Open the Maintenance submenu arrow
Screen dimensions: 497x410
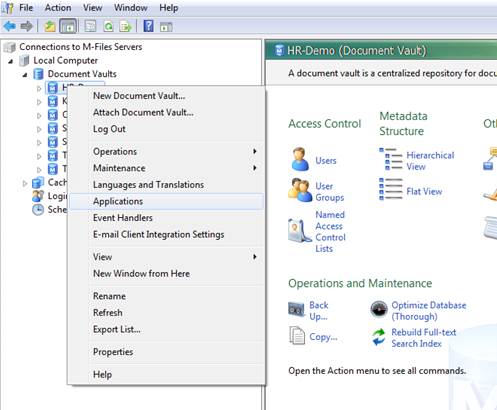pos(255,168)
